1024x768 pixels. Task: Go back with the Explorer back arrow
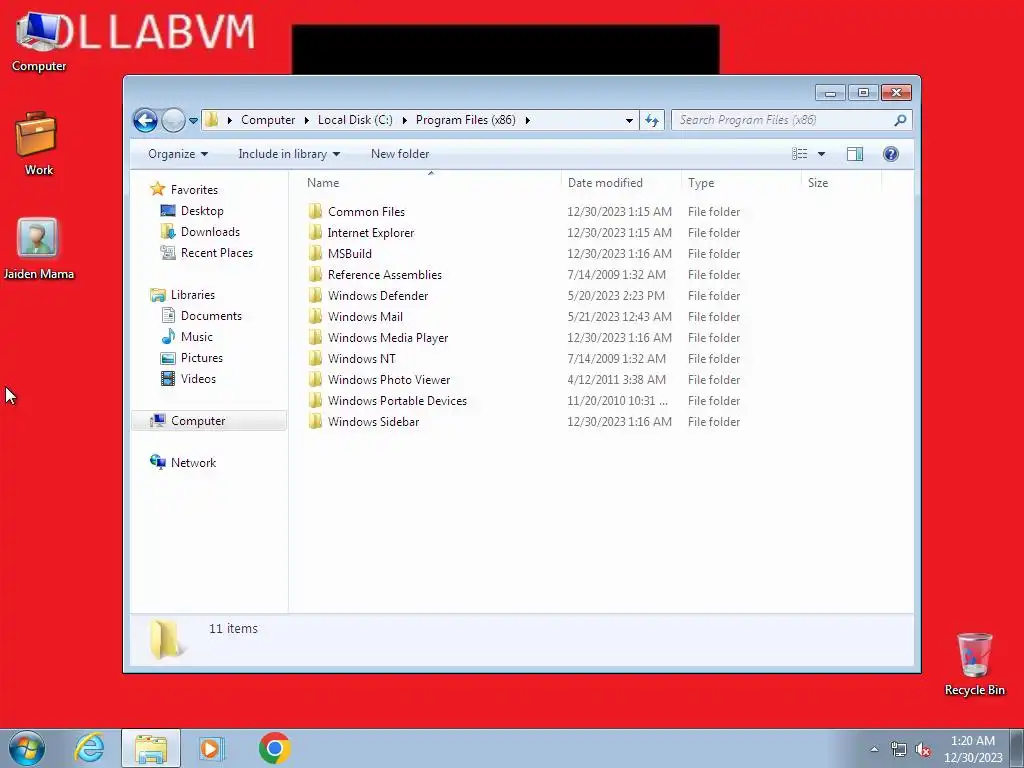click(145, 120)
